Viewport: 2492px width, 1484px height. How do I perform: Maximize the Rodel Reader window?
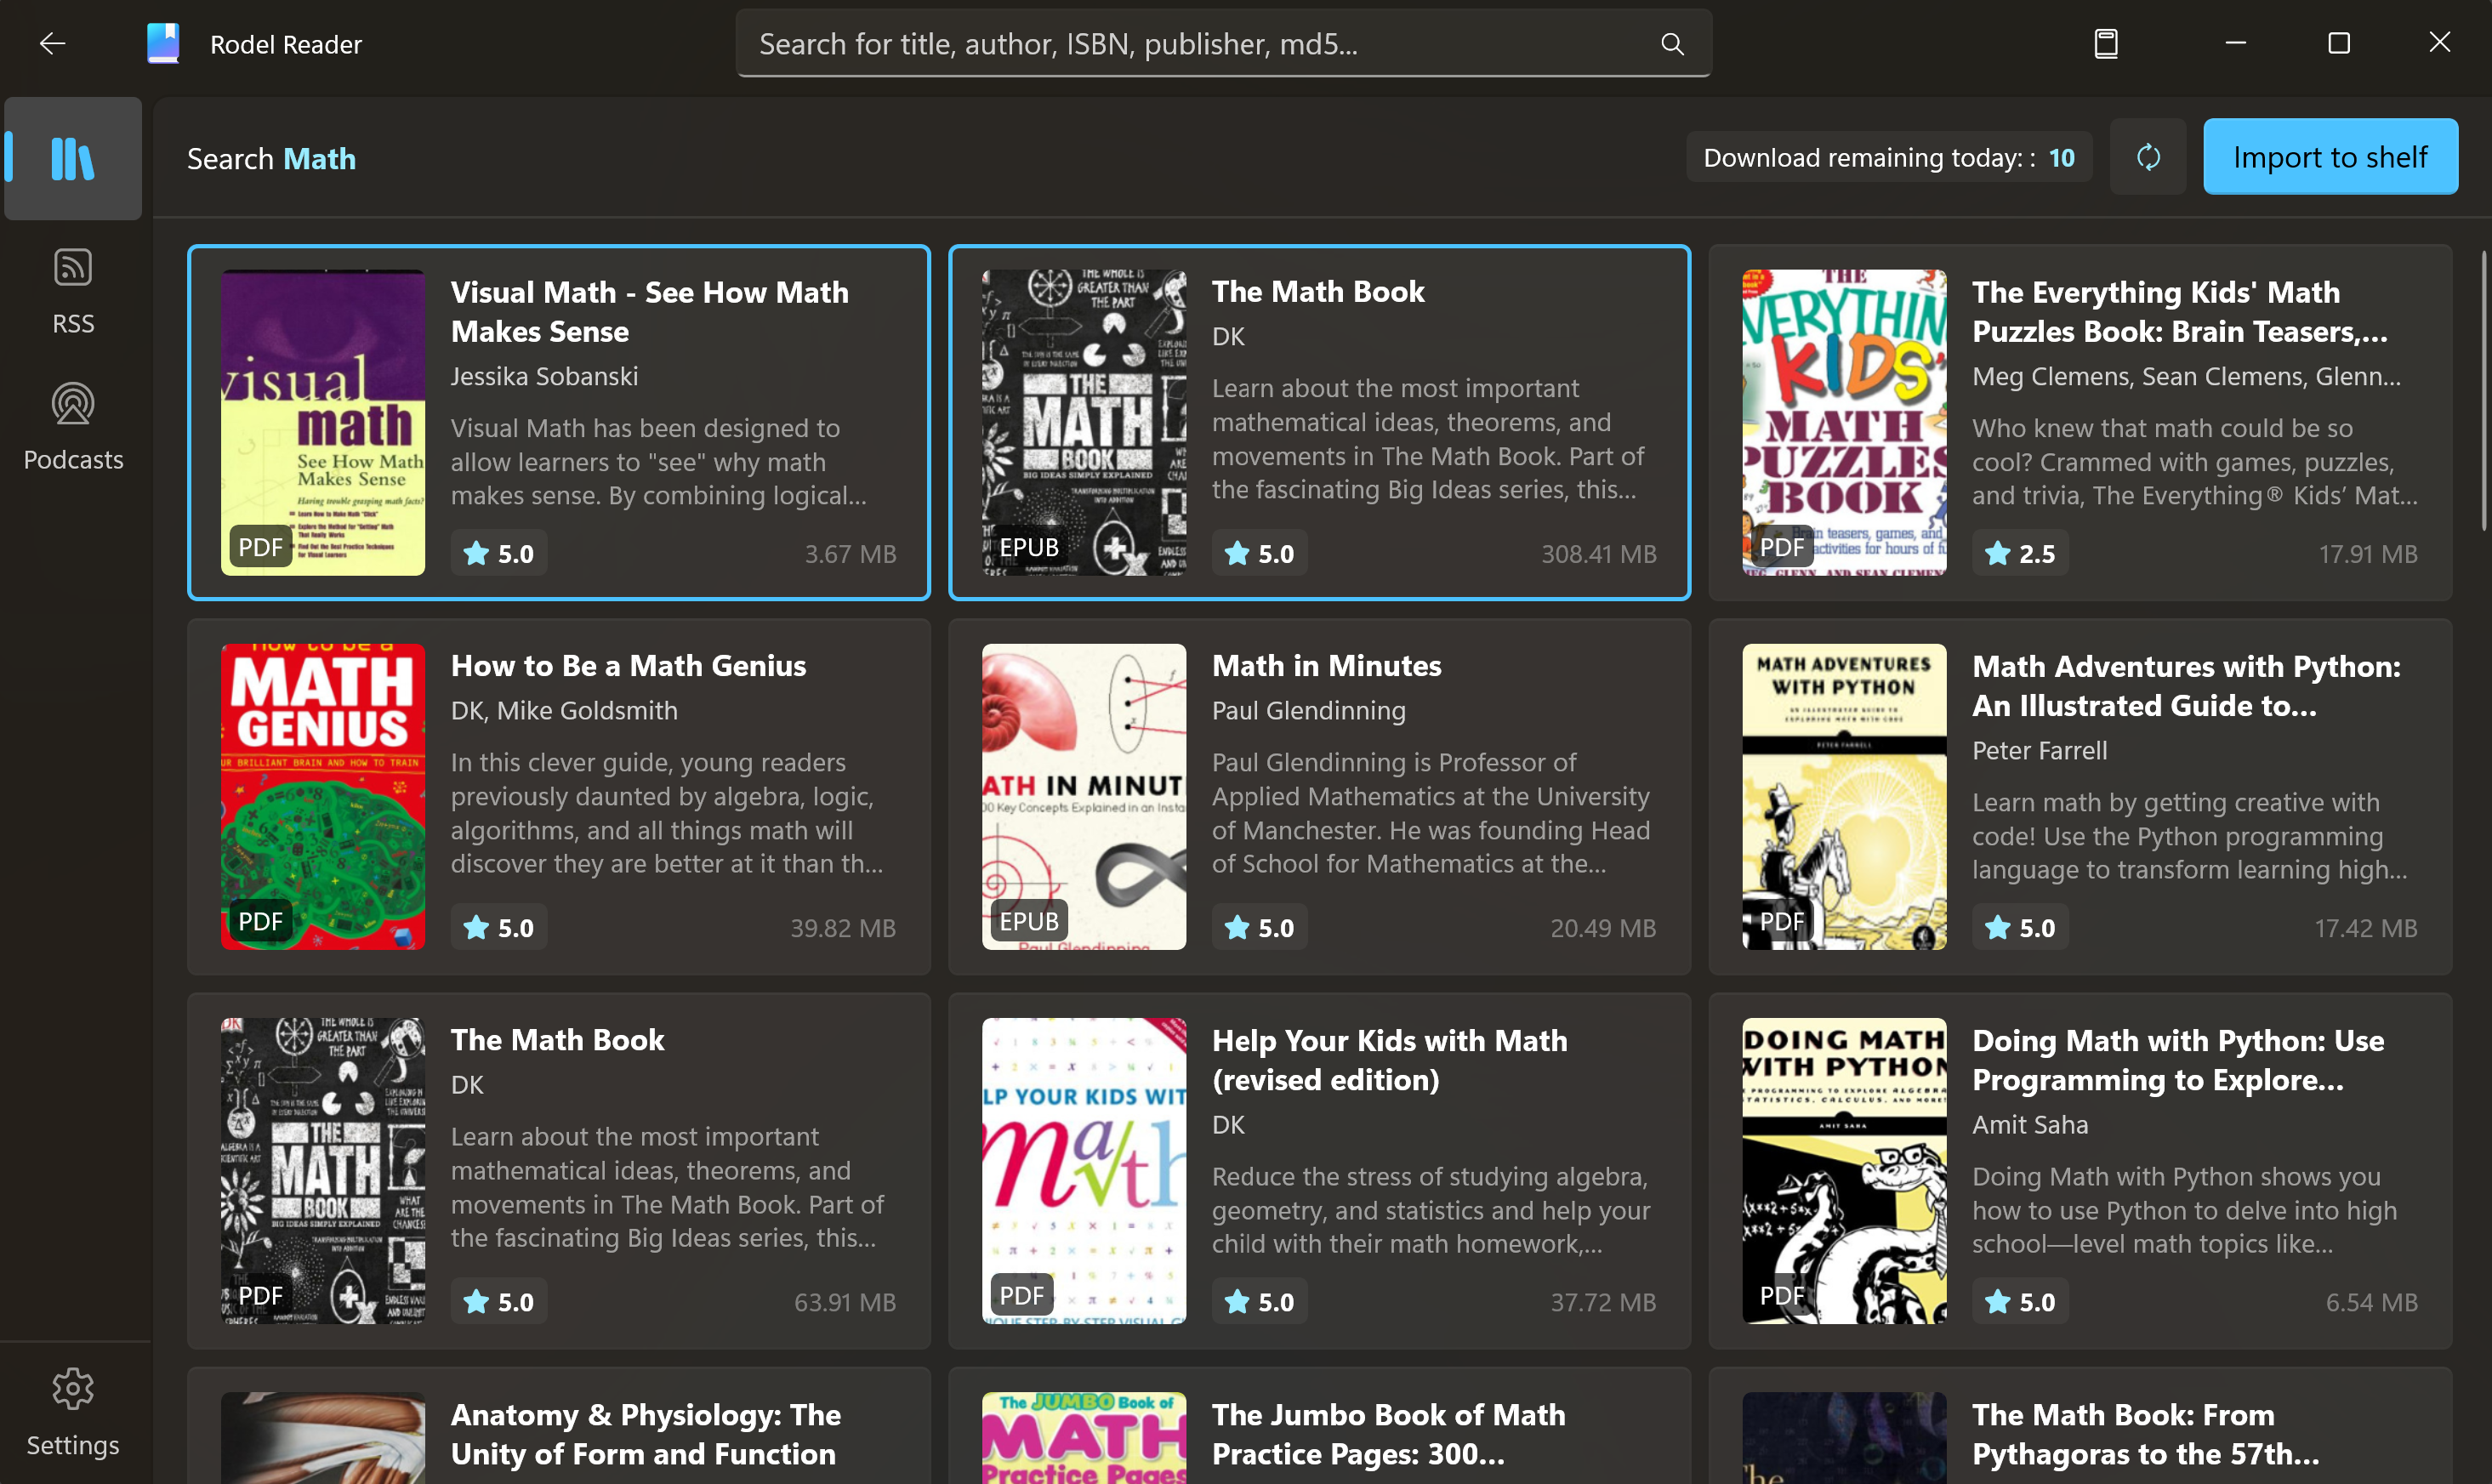click(2339, 43)
